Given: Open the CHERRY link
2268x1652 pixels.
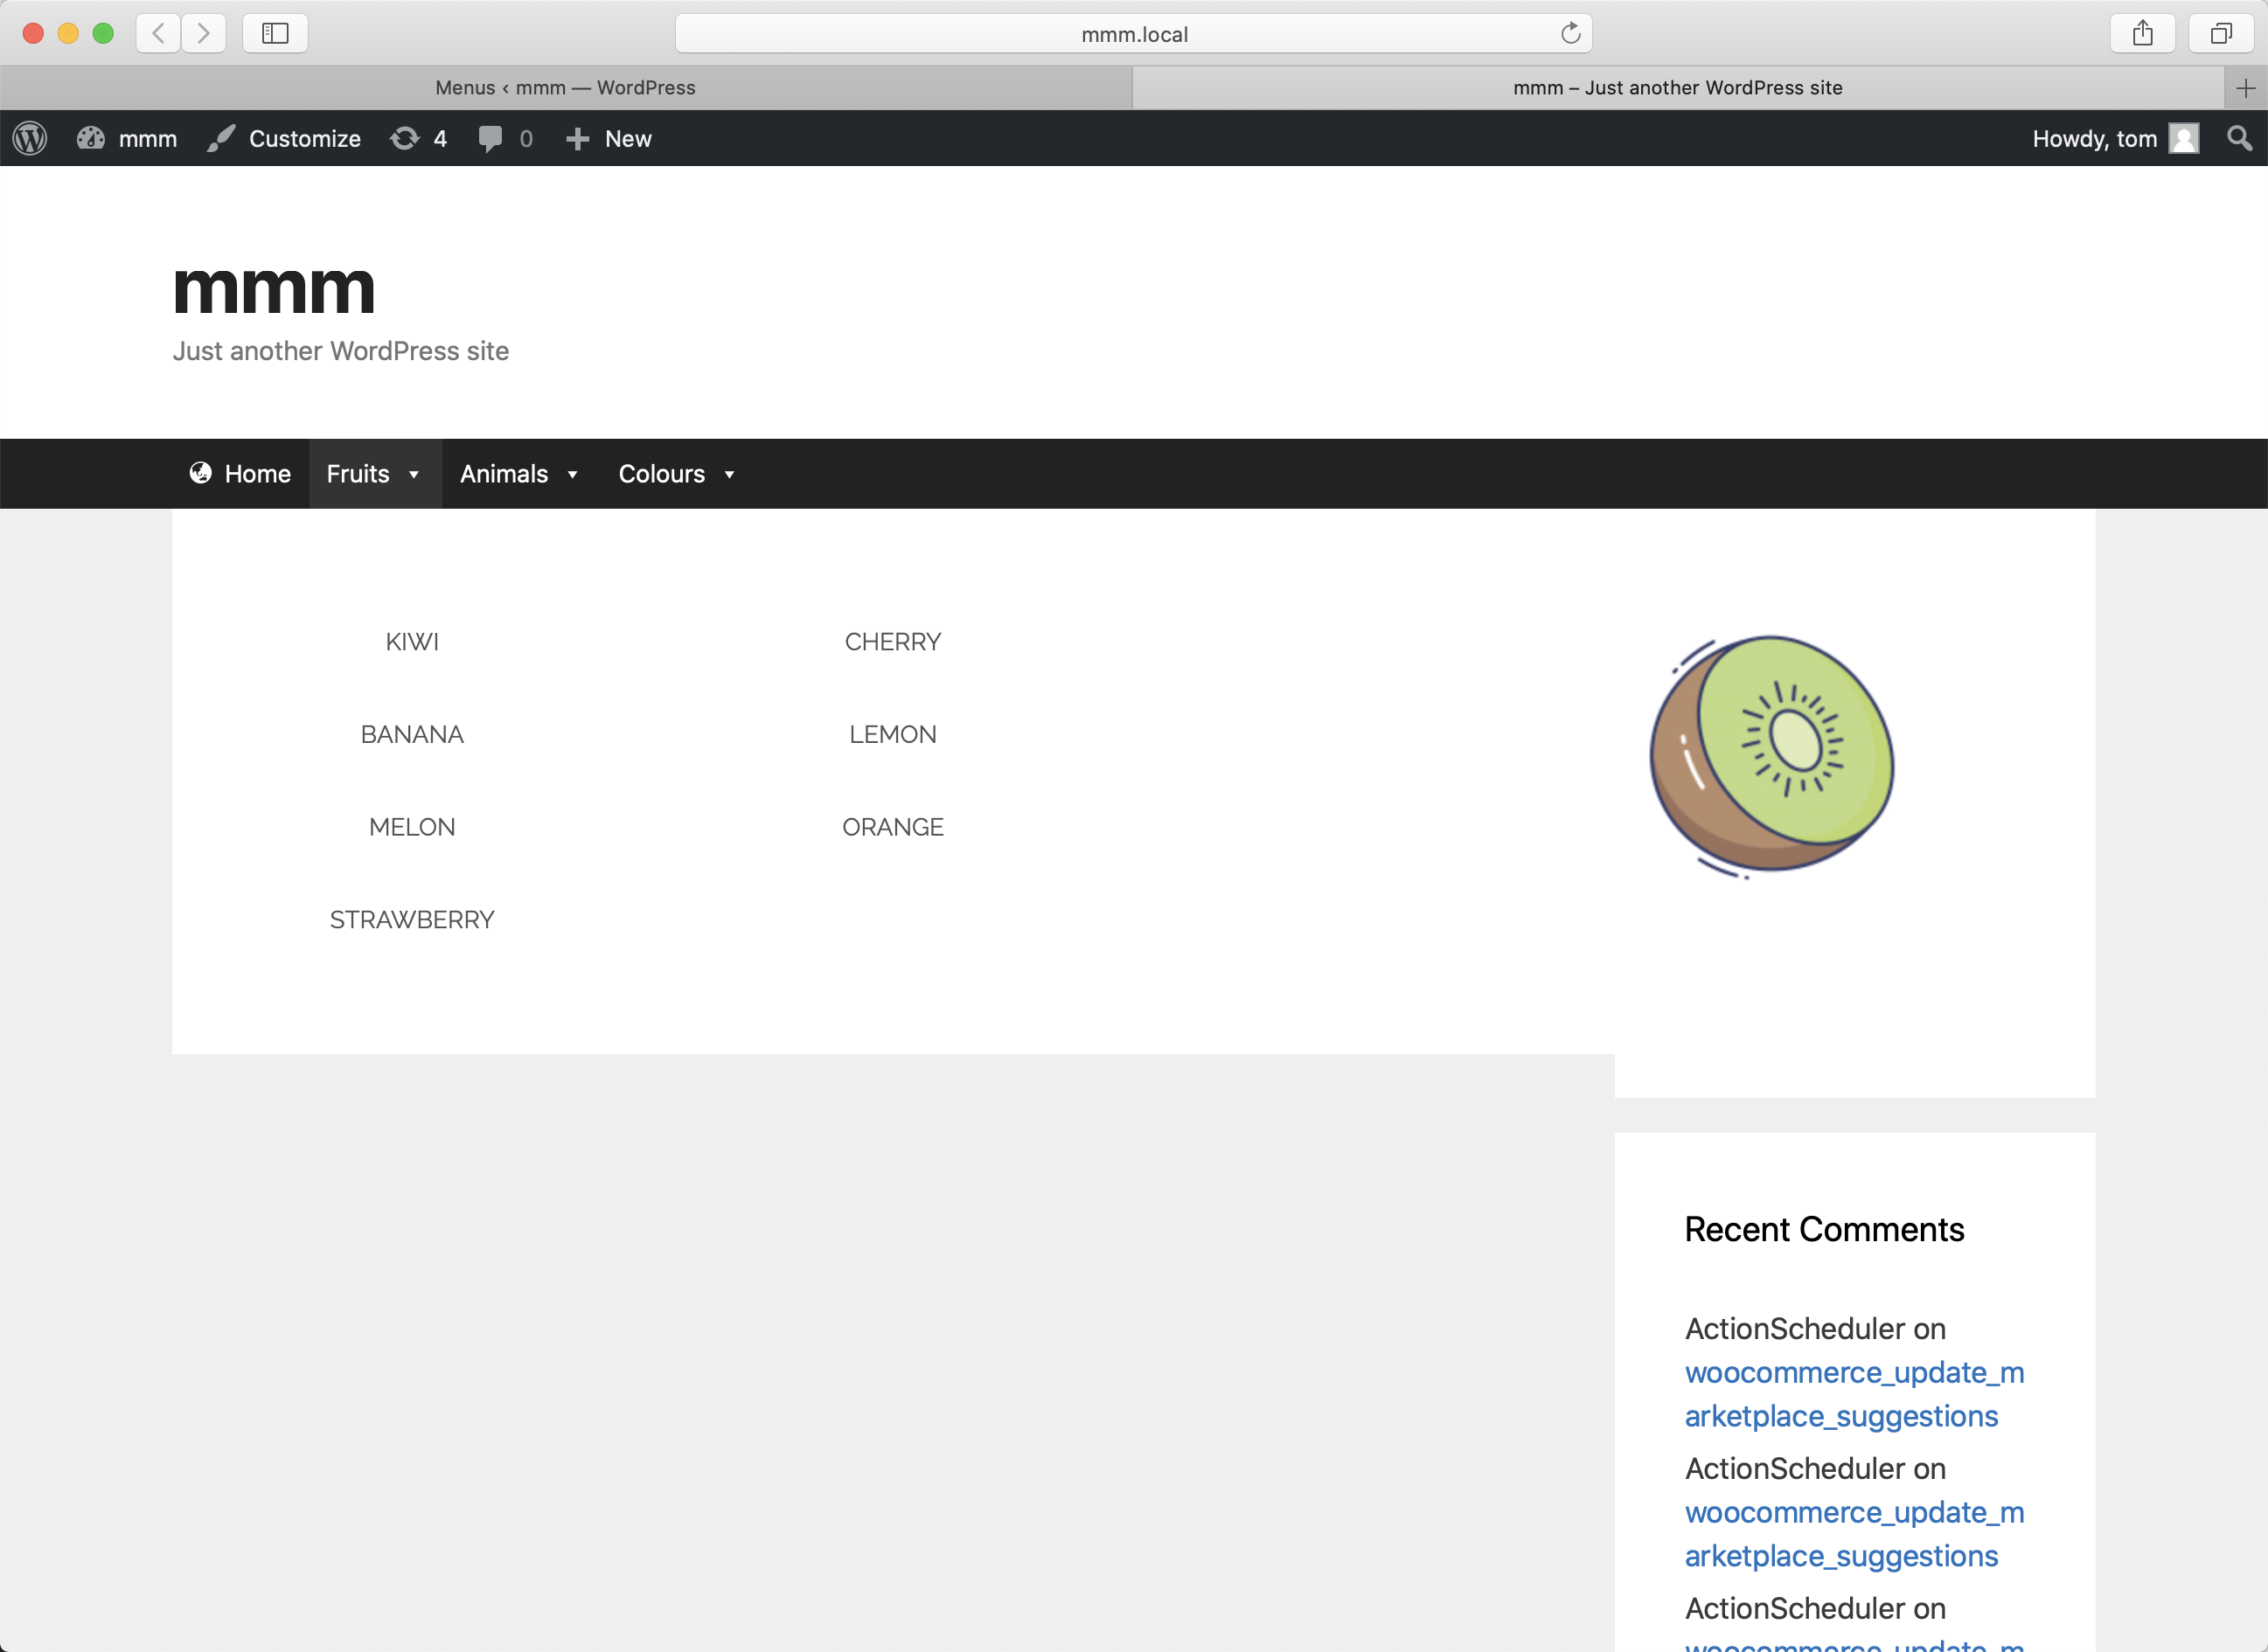Looking at the screenshot, I should pyautogui.click(x=892, y=642).
